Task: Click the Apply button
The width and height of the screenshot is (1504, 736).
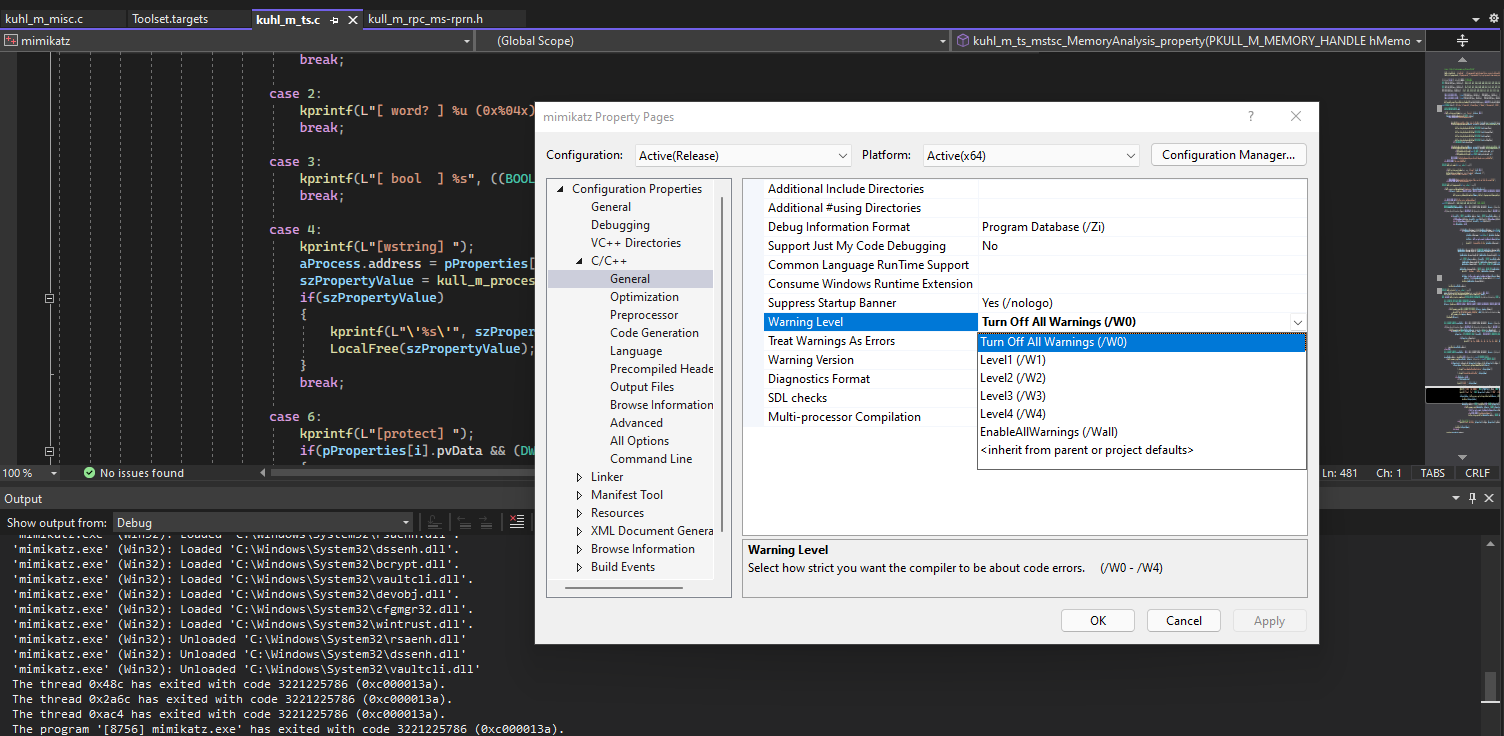Action: [x=1270, y=621]
